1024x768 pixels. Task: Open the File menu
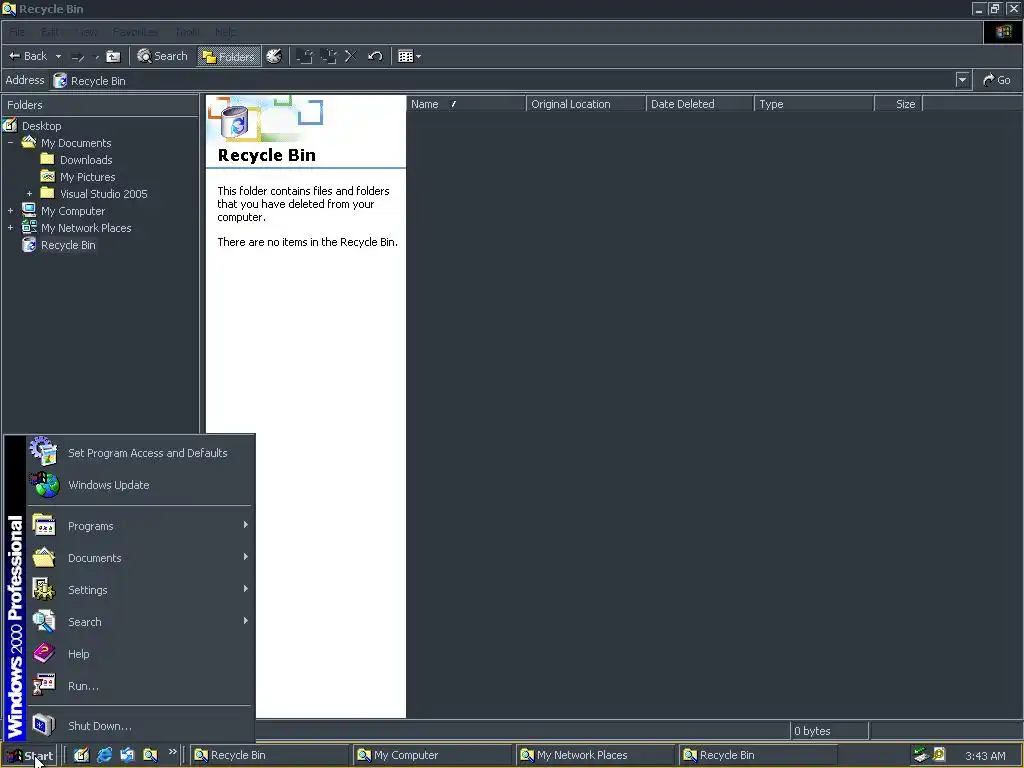click(16, 32)
